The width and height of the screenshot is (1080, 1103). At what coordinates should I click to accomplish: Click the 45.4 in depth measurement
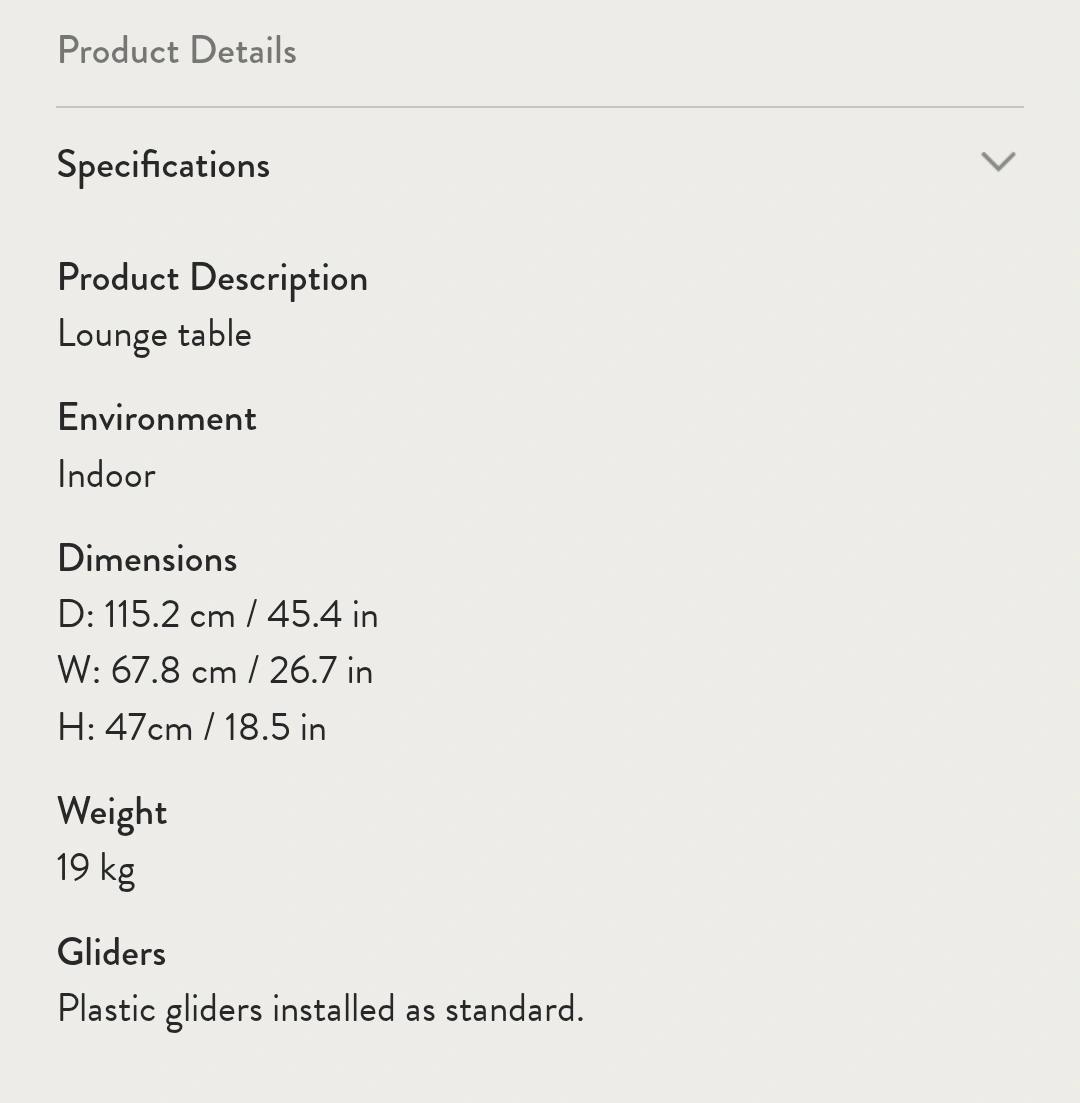[x=322, y=615]
